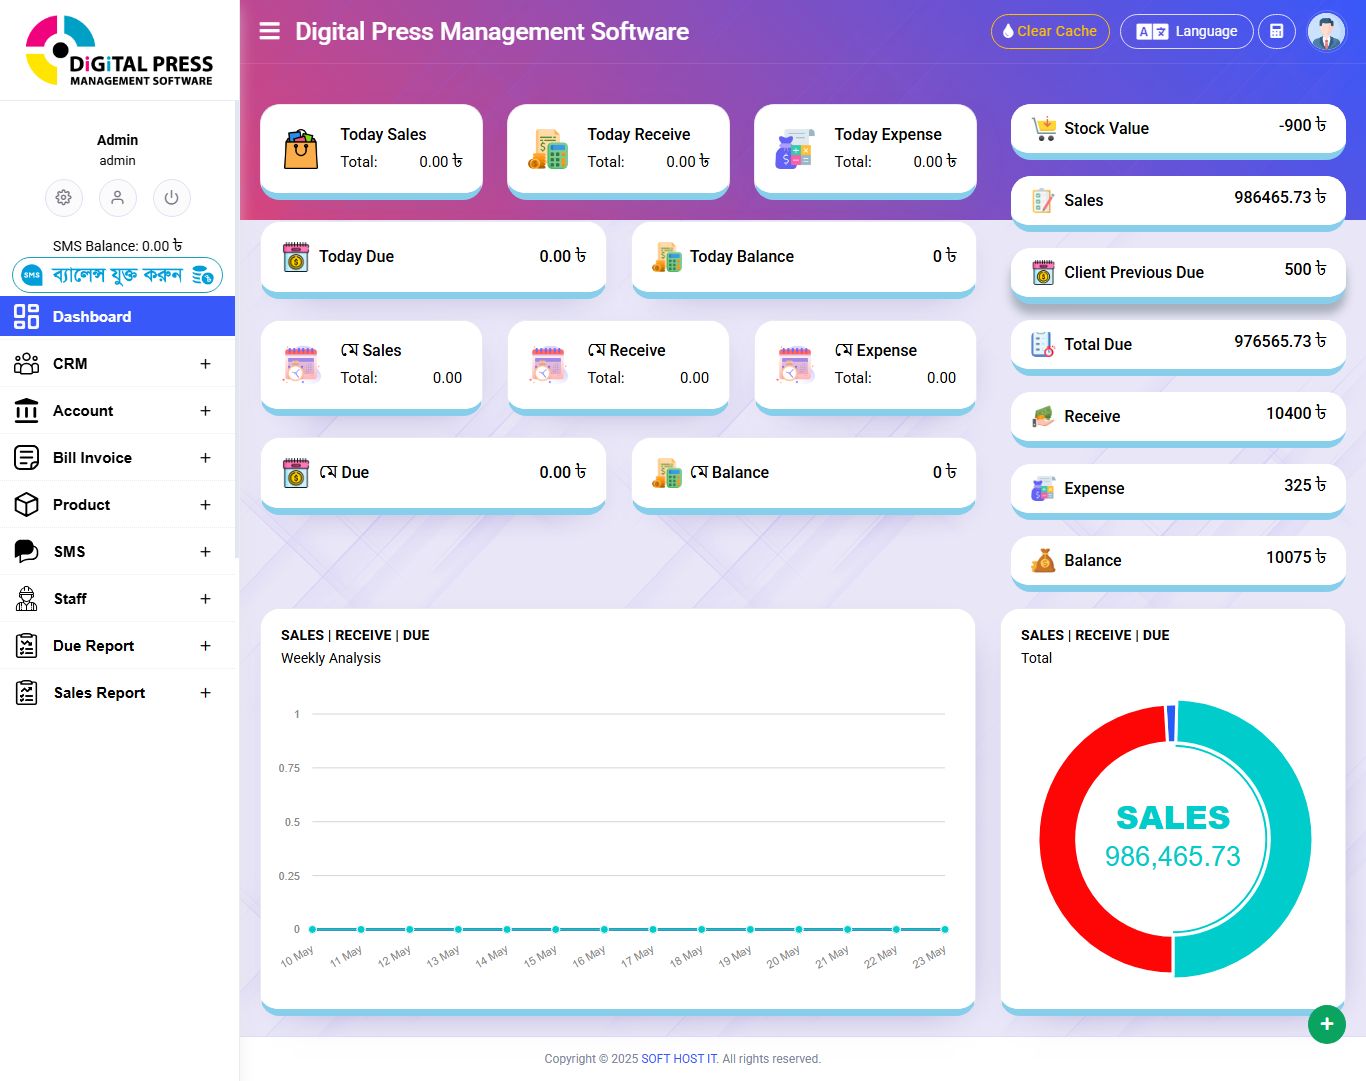Click the green plus floating action button
This screenshot has width=1366, height=1081.
[x=1327, y=1024]
